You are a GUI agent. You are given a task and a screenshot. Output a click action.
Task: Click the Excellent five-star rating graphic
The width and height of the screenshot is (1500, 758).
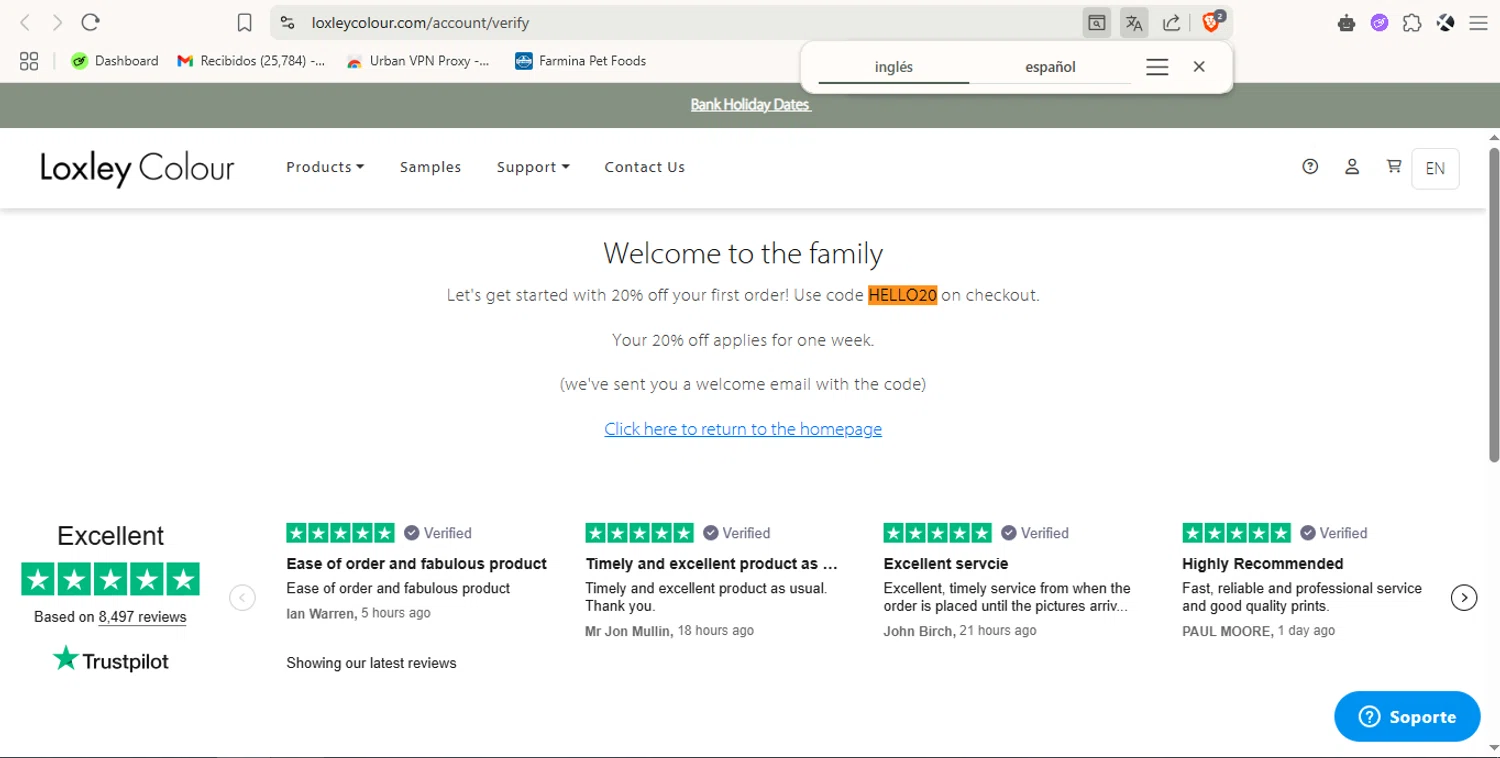coord(110,579)
